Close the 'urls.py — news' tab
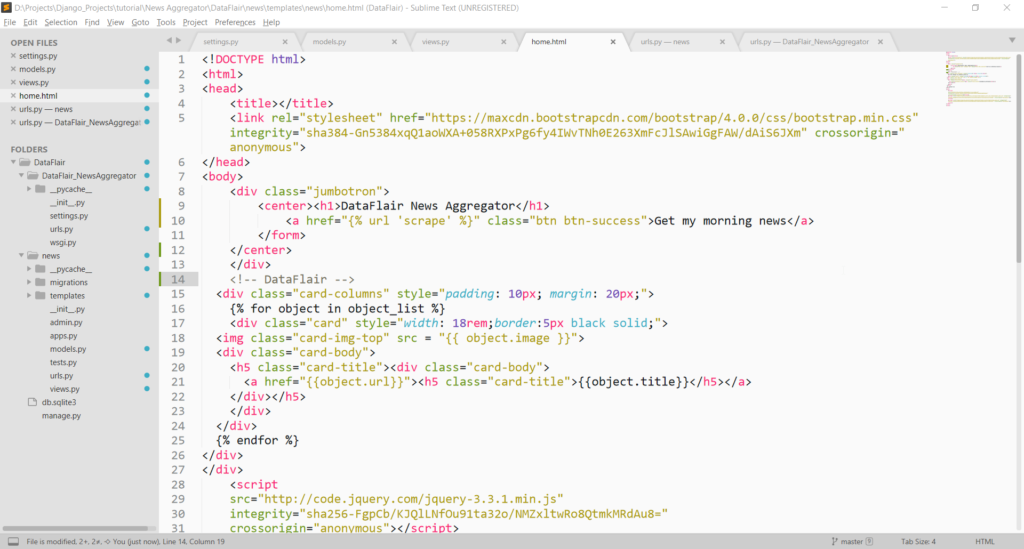 (x=722, y=42)
